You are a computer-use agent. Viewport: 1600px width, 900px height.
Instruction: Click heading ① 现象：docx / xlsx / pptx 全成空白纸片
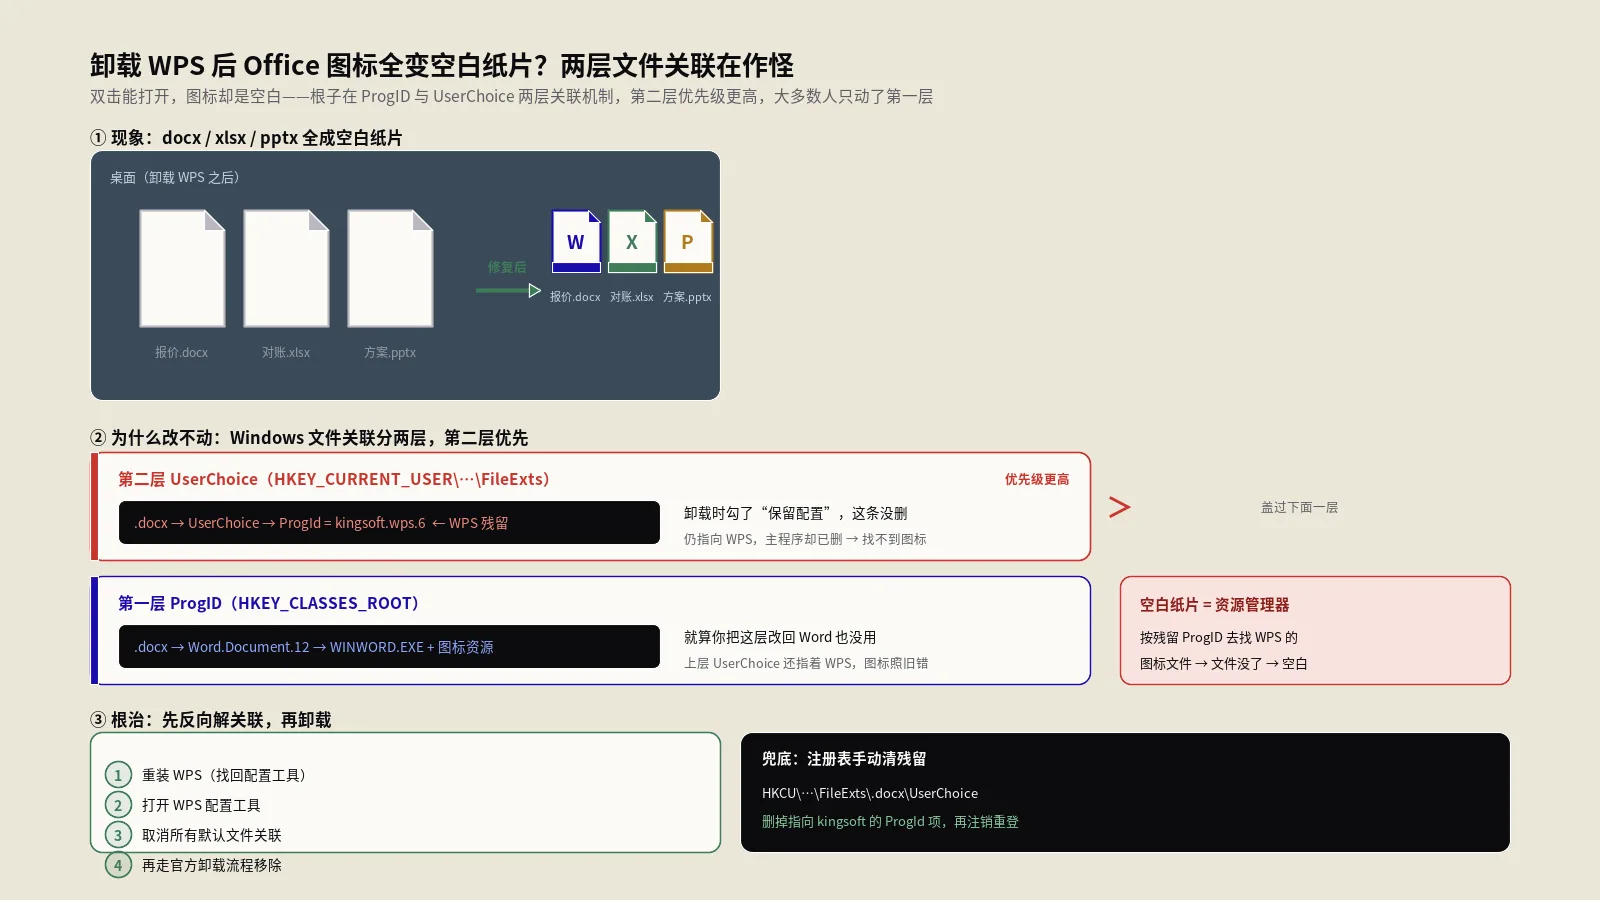tap(246, 138)
